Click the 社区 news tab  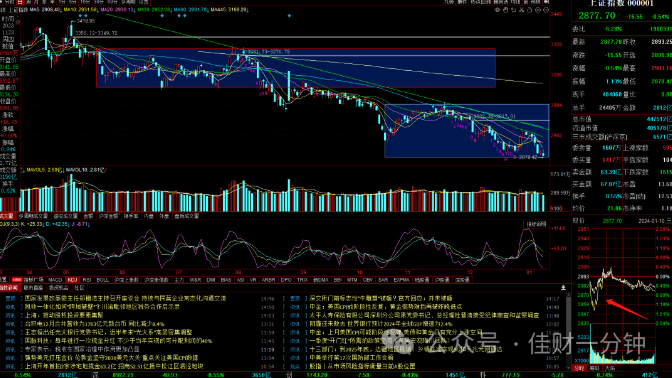pos(79,288)
